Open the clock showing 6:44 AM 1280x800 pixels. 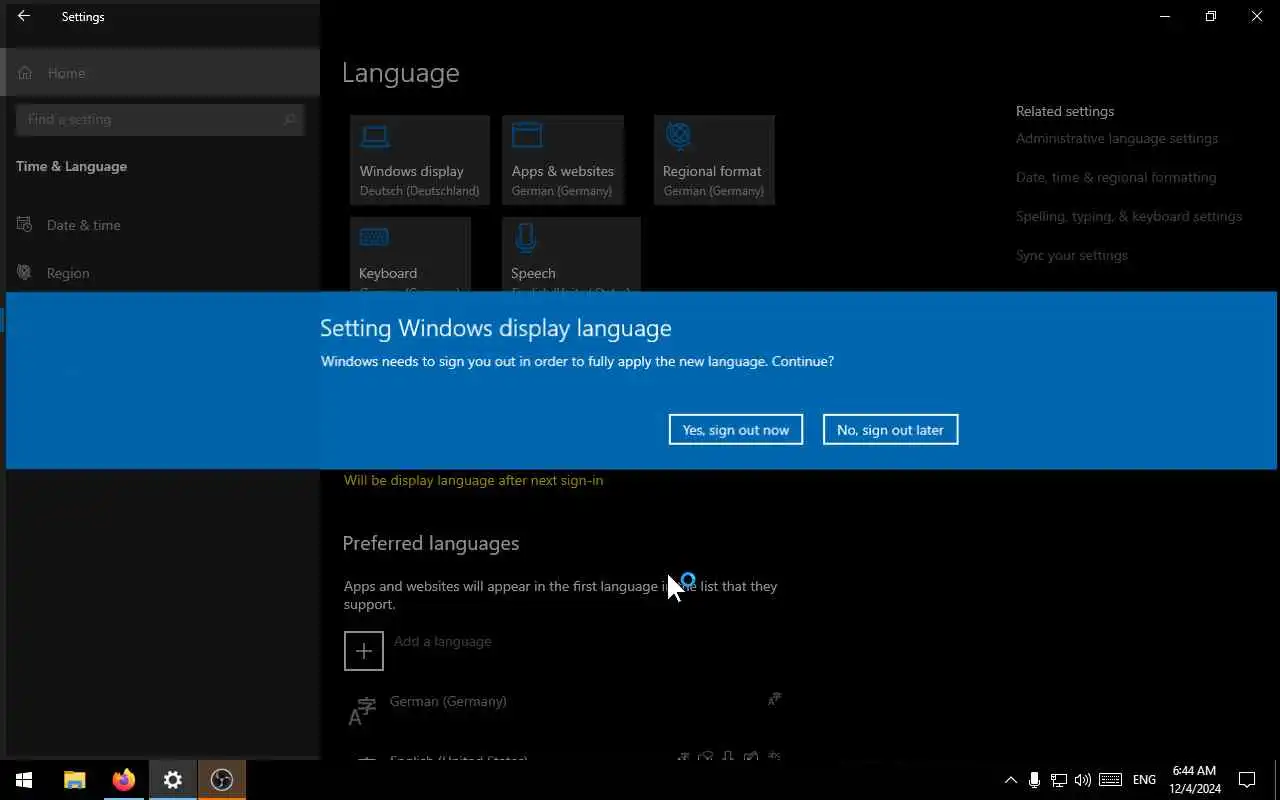[x=1195, y=780]
